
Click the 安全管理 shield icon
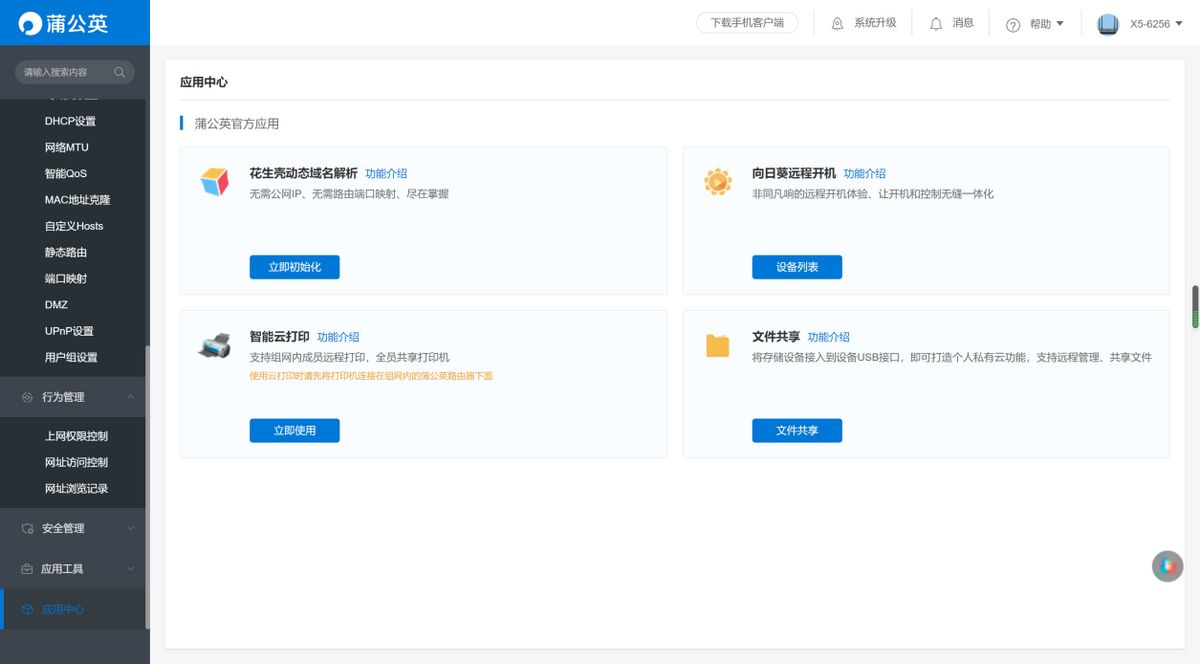[27, 528]
